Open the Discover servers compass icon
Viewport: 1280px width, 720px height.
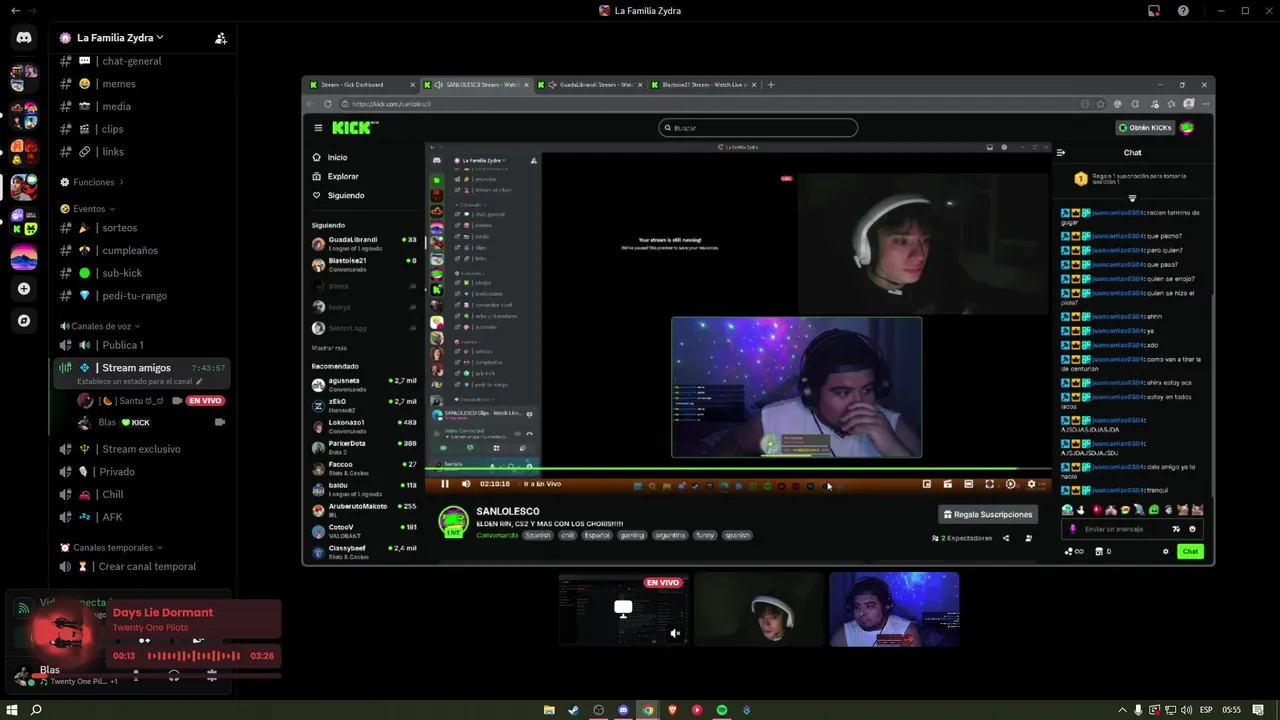24,321
